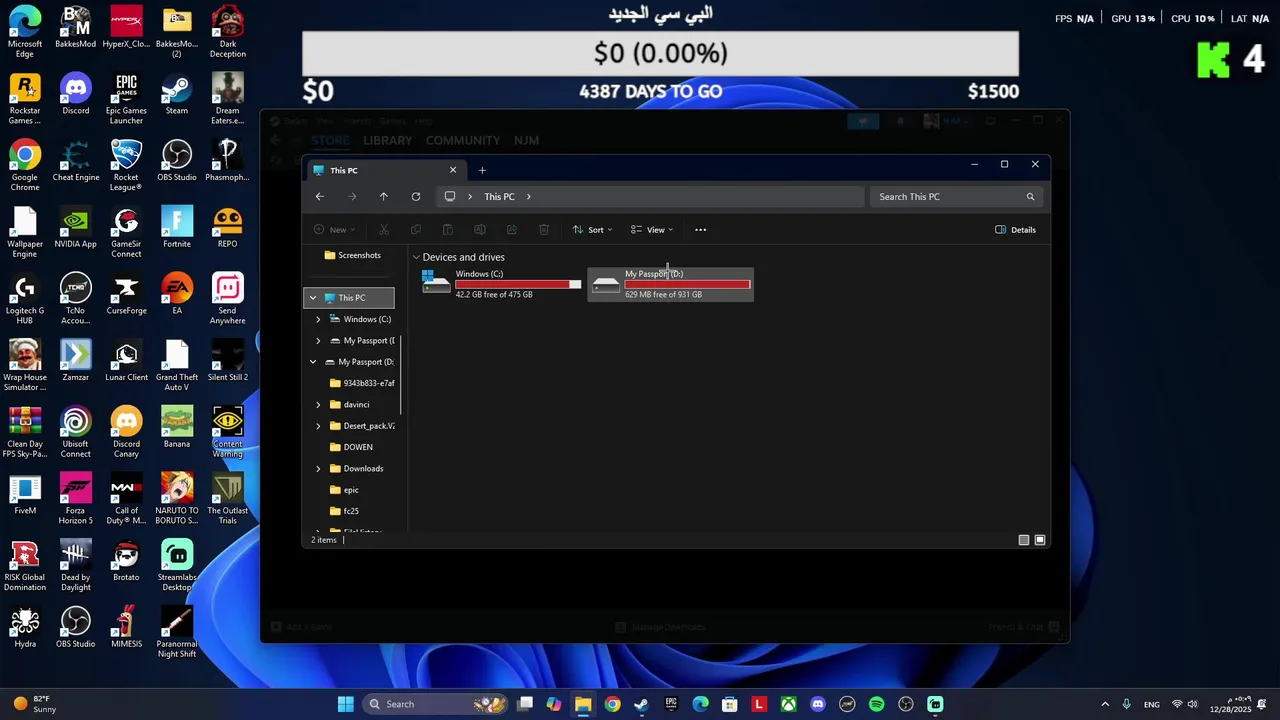This screenshot has width=1280, height=720.
Task: Collapse expanded My Passport (D:) tree node
Action: tap(313, 362)
